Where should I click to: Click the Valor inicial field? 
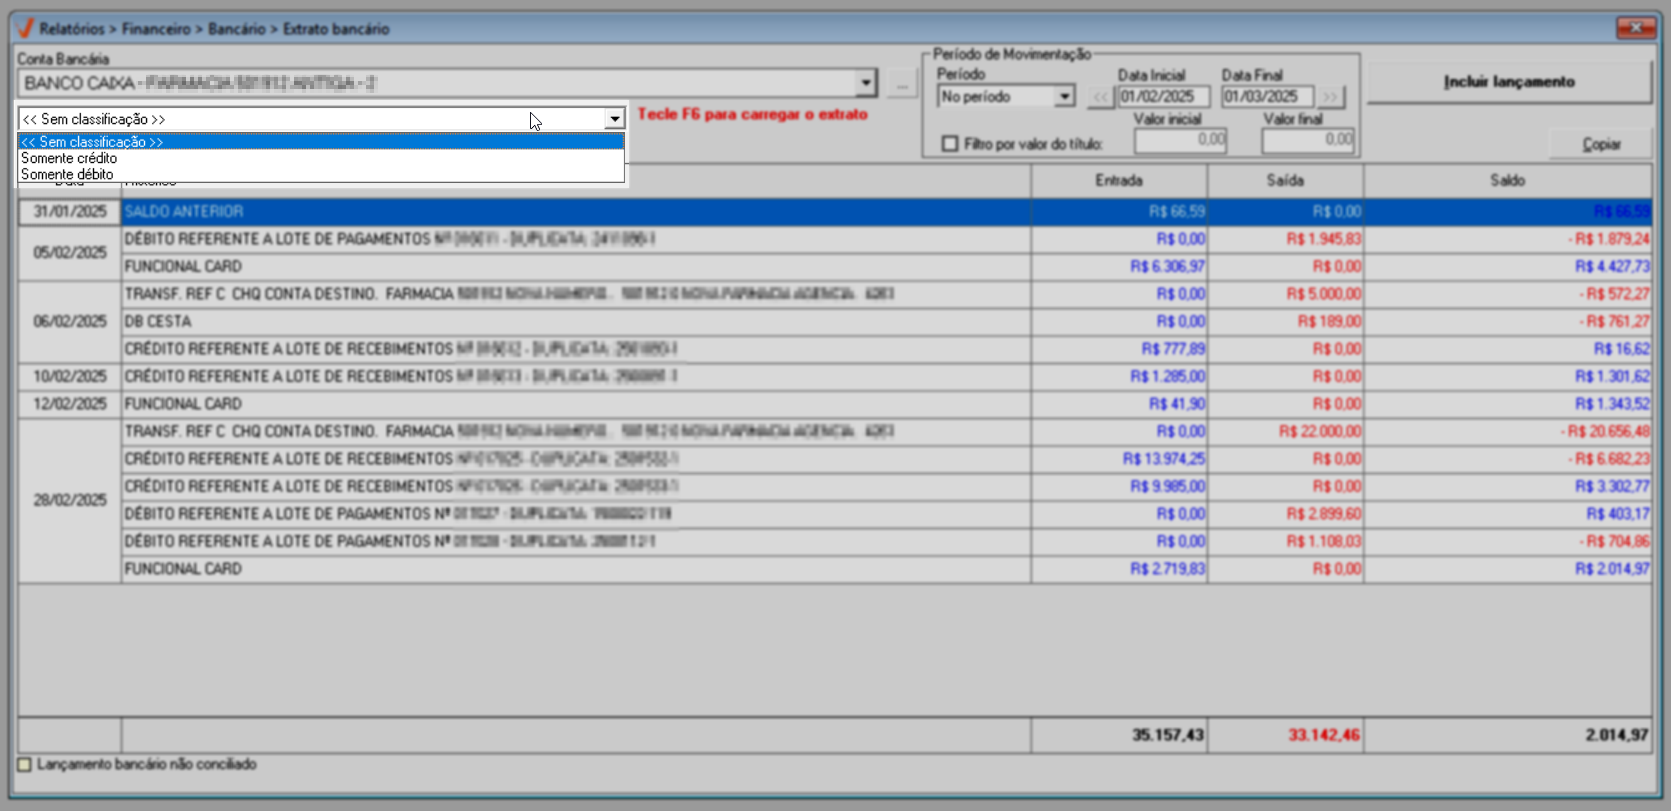1181,141
